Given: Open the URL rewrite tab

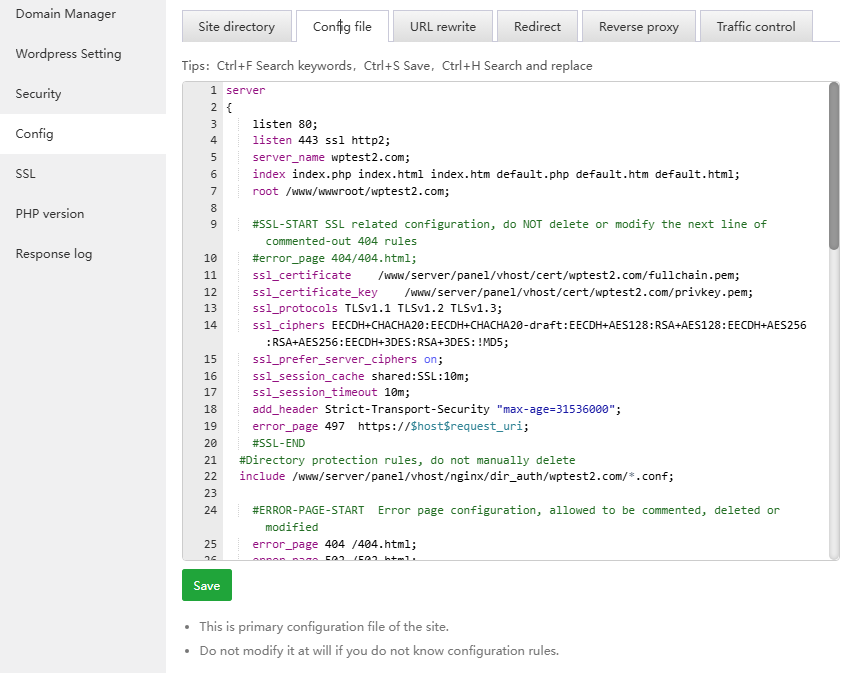Looking at the screenshot, I should click(x=443, y=27).
